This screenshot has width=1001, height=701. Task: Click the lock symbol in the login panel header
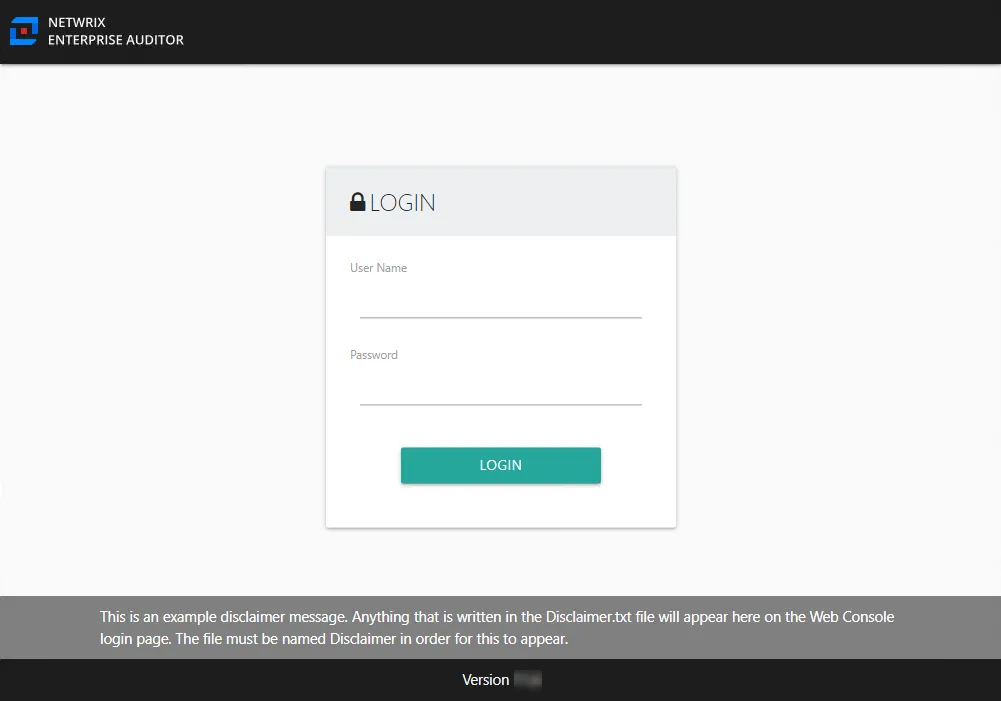point(357,201)
